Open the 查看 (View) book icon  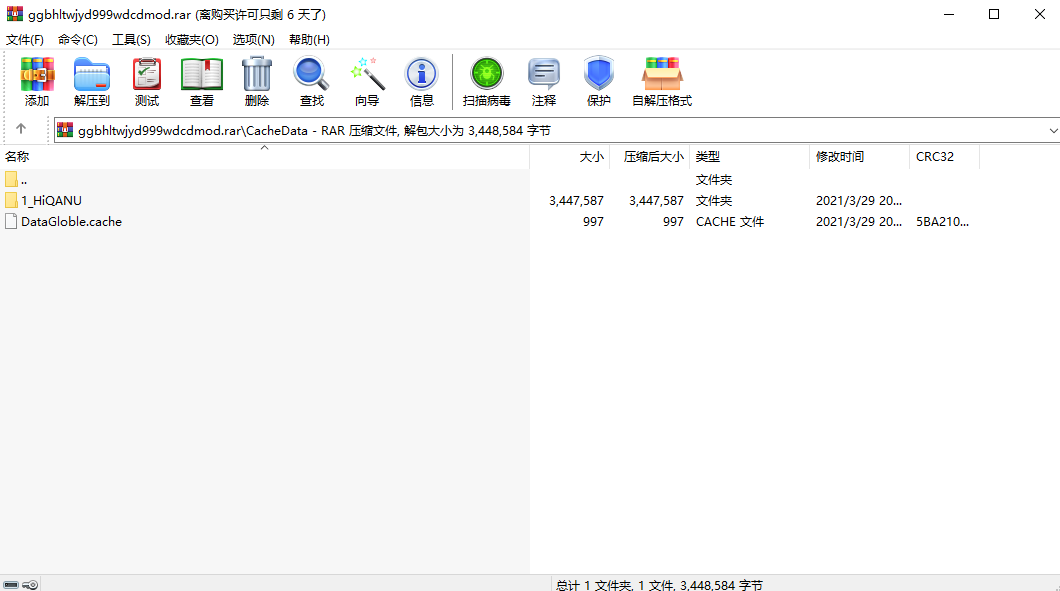point(201,74)
